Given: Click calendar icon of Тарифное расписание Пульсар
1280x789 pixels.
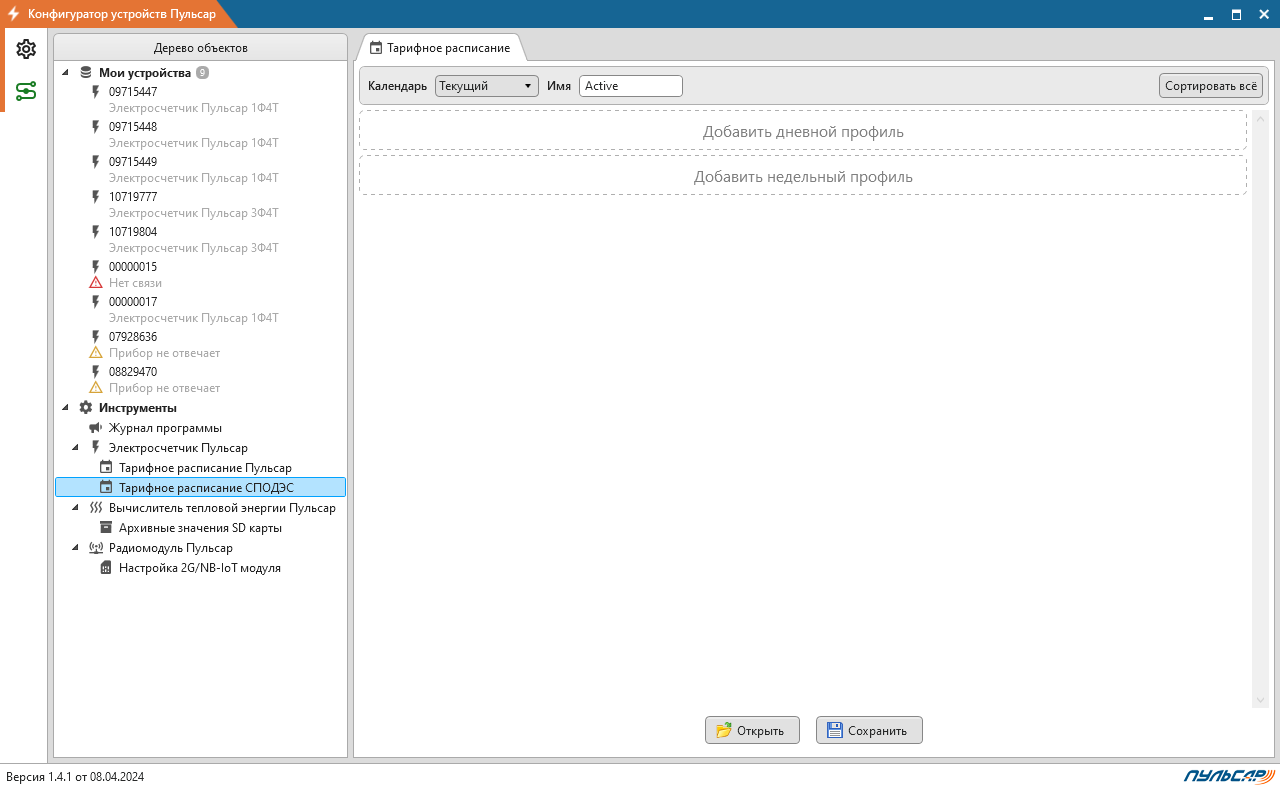Looking at the screenshot, I should point(106,468).
